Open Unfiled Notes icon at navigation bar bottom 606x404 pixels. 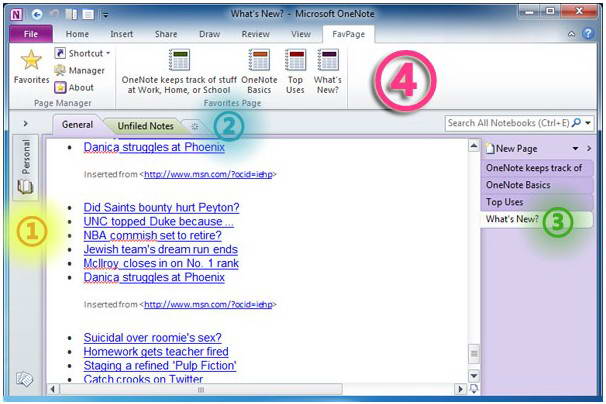(25, 379)
